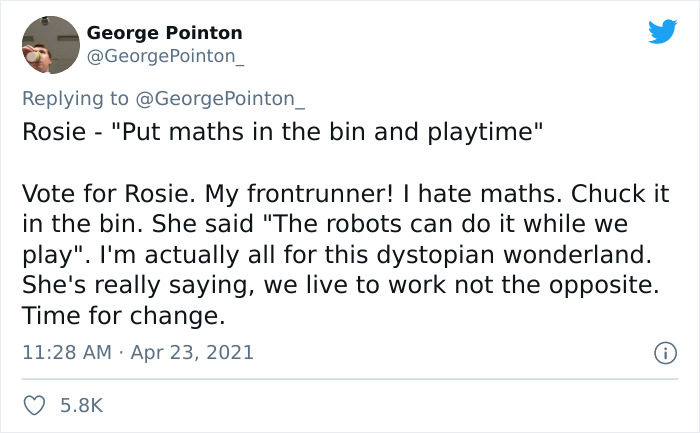Click the 5.8K likes count

coord(82,405)
